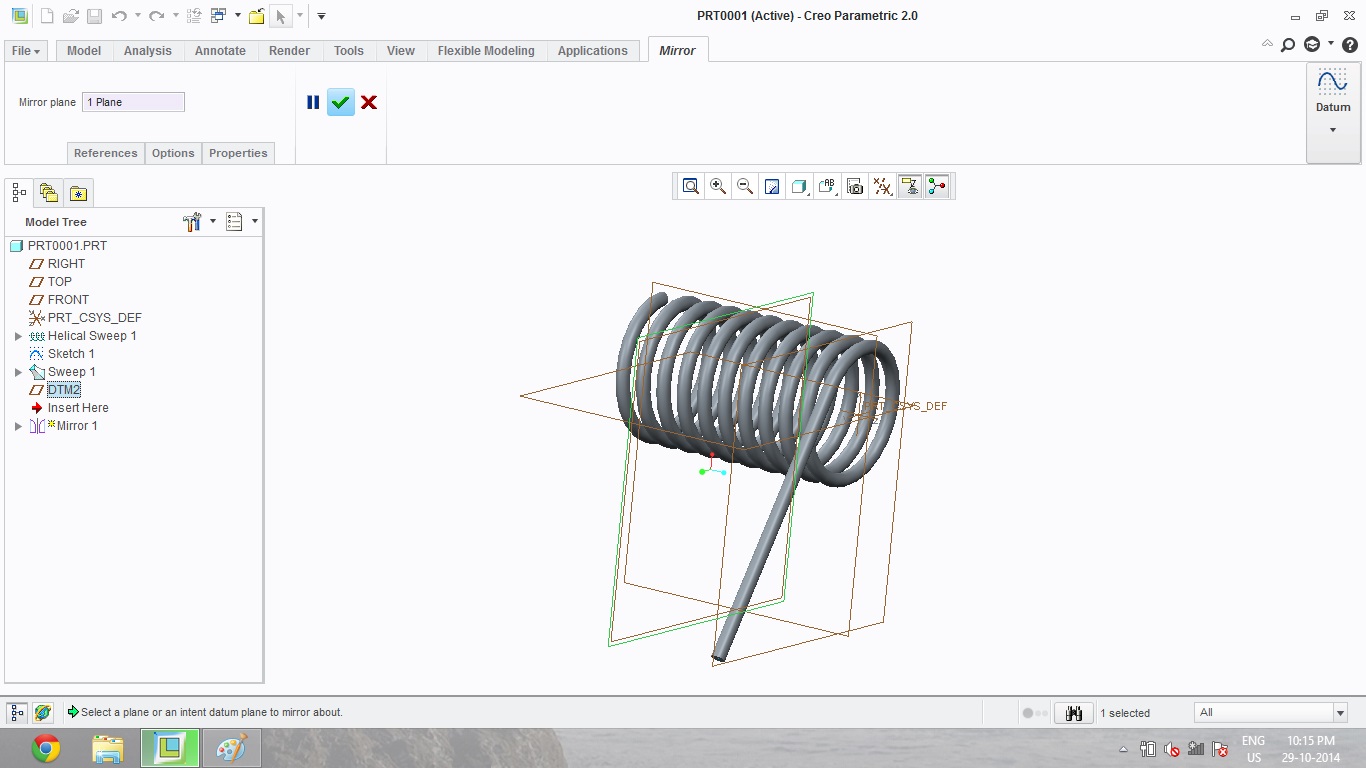Cancel the mirror feature with red X
The image size is (1366, 768).
point(369,102)
